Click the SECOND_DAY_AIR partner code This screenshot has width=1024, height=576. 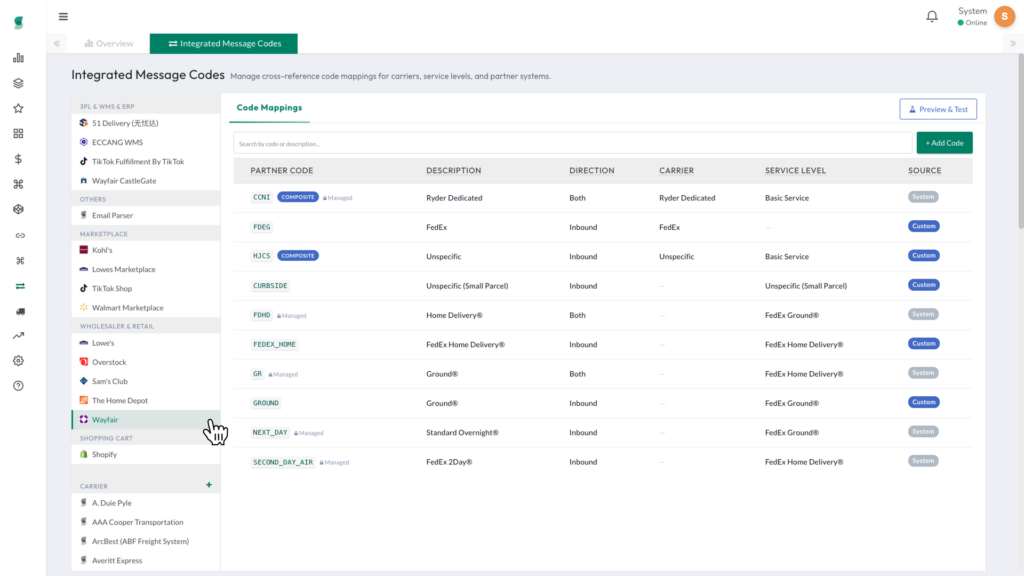pos(283,462)
